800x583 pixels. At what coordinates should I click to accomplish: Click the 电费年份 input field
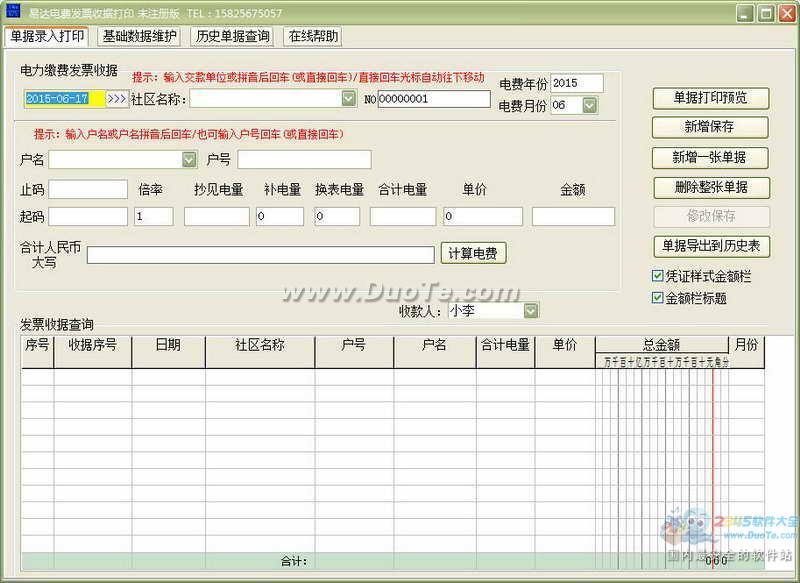(x=577, y=83)
